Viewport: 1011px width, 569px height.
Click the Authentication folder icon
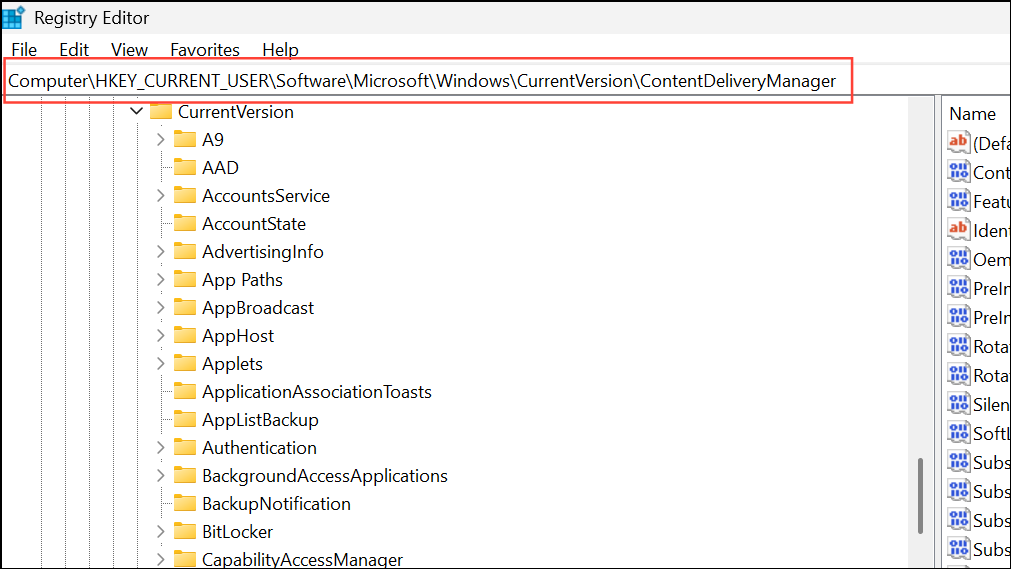click(185, 448)
